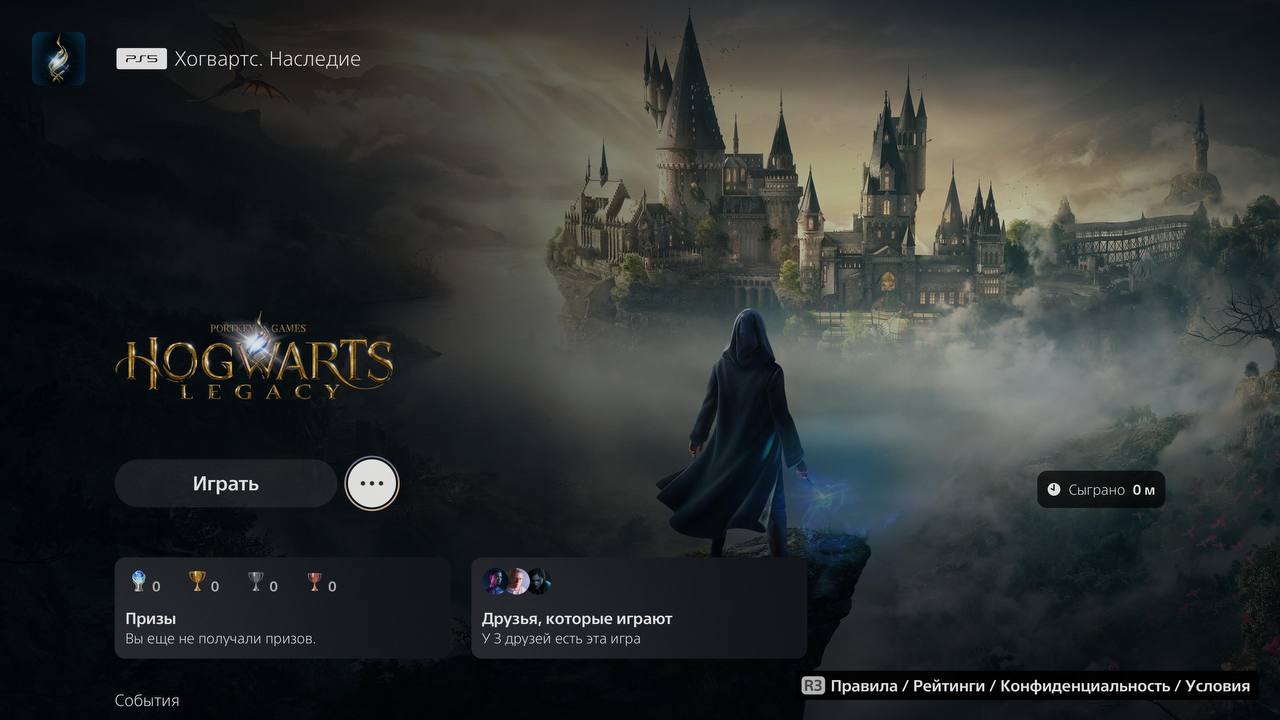Viewport: 1280px width, 720px height.
Task: Start the game with the Играть button
Action: 226,484
